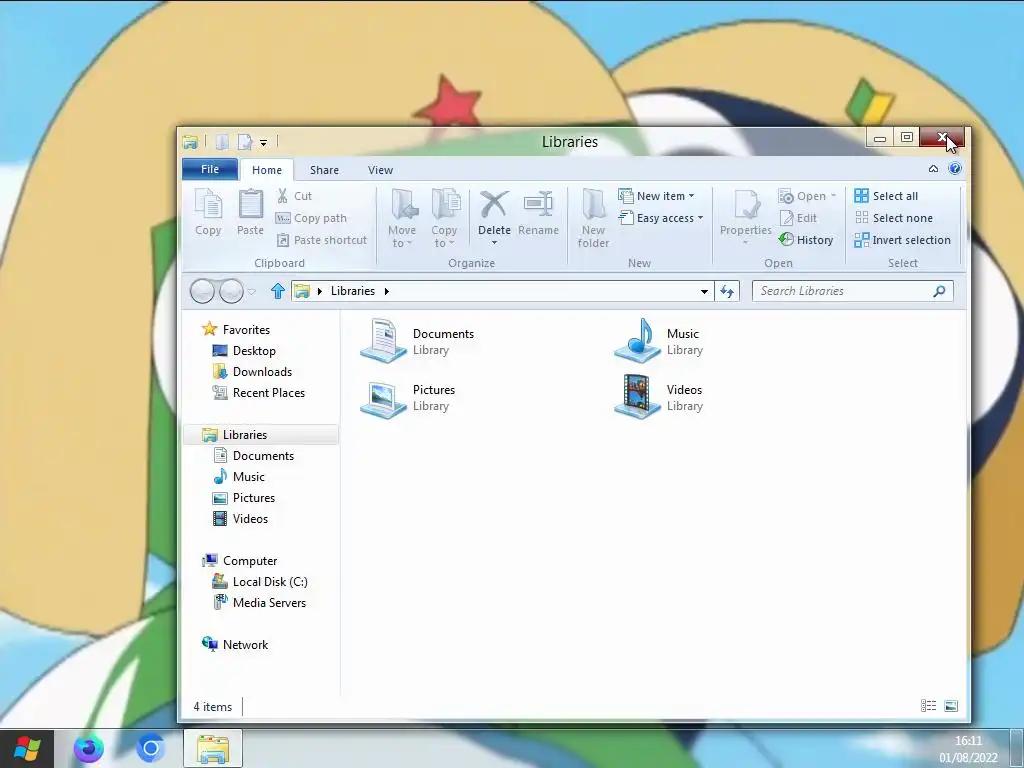Open the address bar history dropdown
Screen dimensions: 1024x768
click(704, 291)
